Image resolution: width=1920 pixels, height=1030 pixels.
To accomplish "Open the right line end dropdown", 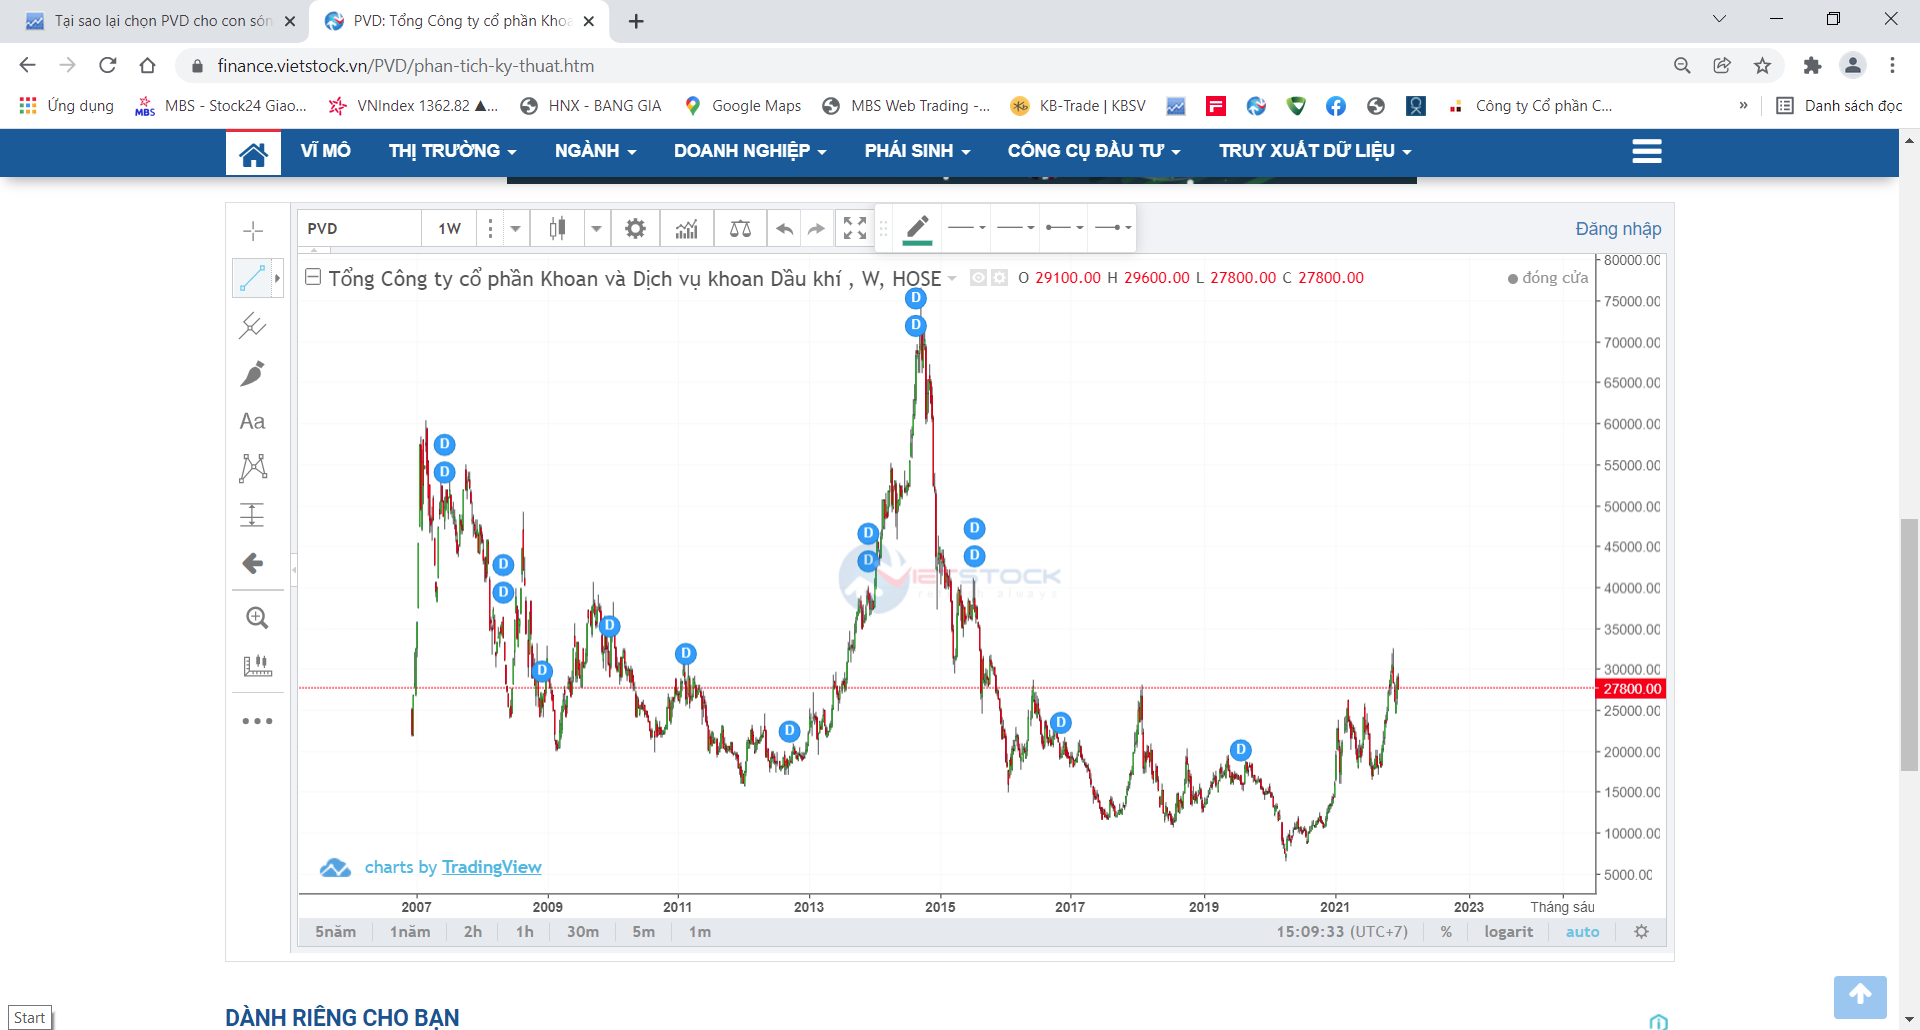I will (1113, 228).
